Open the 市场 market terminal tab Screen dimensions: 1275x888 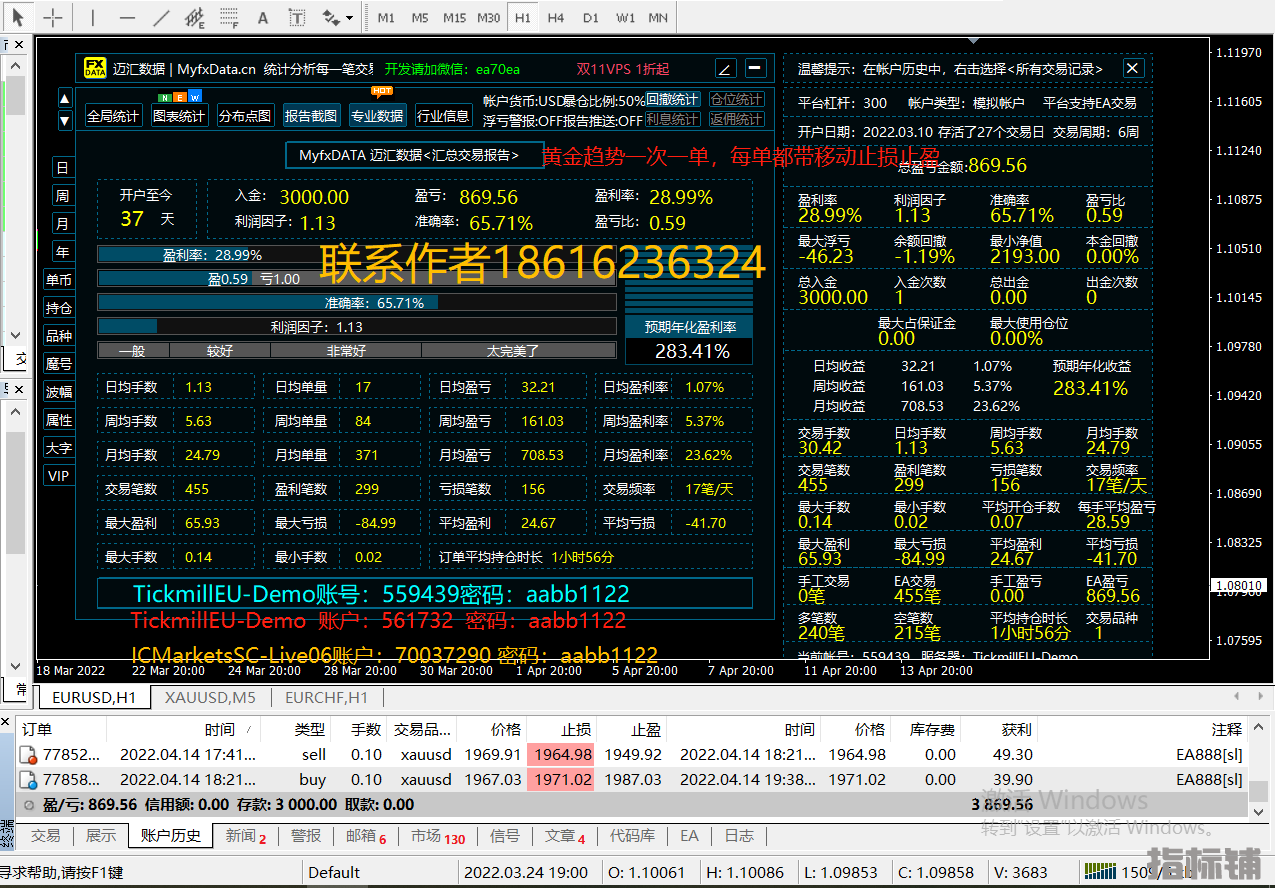pos(438,836)
